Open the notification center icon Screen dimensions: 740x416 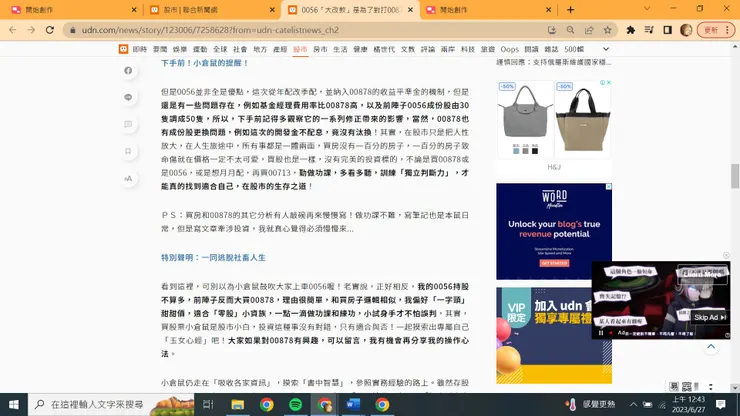720,405
